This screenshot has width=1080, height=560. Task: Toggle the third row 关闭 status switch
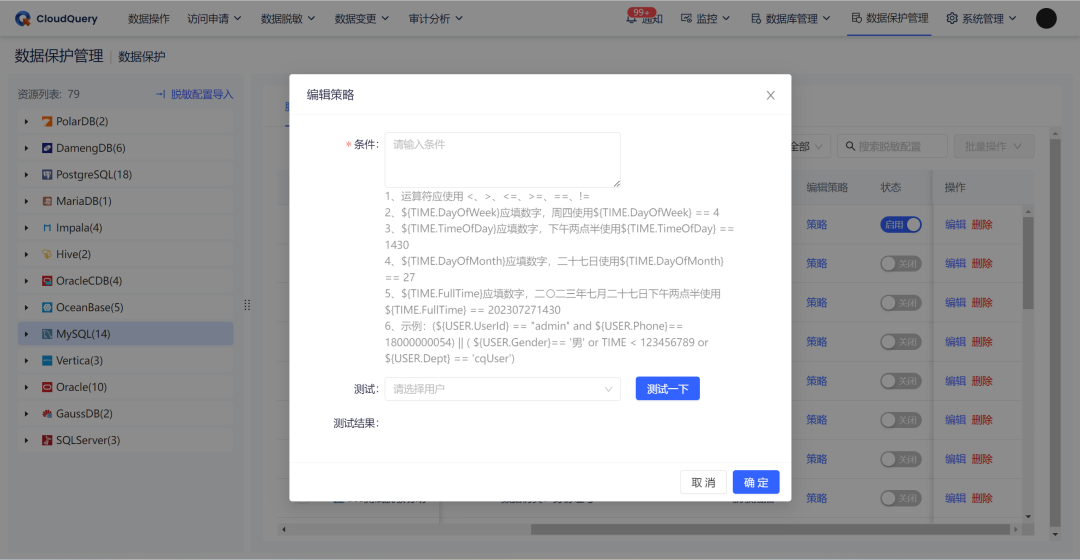[901, 303]
